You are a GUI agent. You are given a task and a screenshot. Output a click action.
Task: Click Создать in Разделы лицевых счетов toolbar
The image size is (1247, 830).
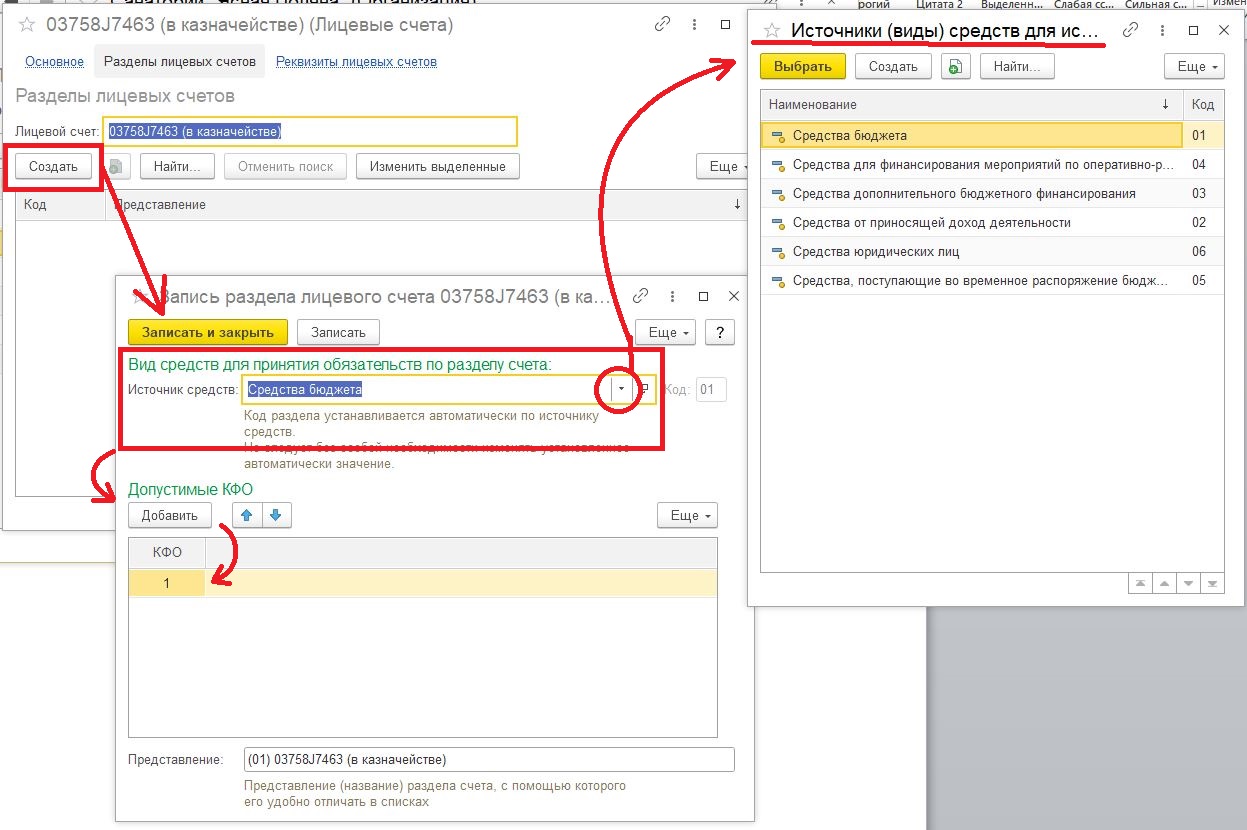53,166
